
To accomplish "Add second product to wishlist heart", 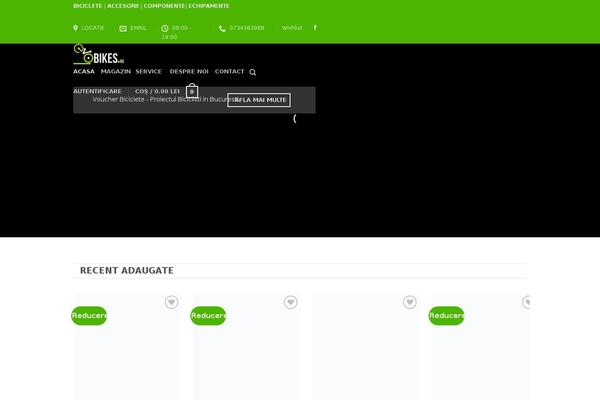I will pyautogui.click(x=290, y=302).
